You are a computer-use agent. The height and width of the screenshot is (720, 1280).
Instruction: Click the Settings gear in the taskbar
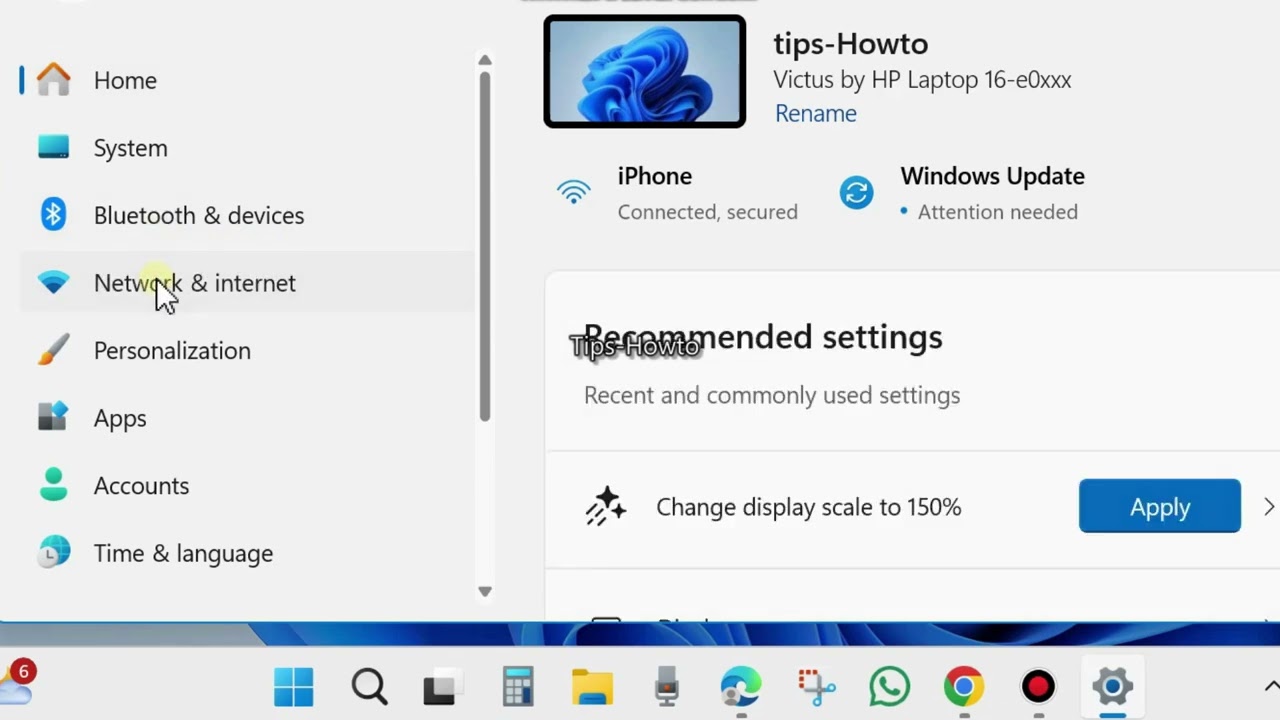tap(1112, 687)
